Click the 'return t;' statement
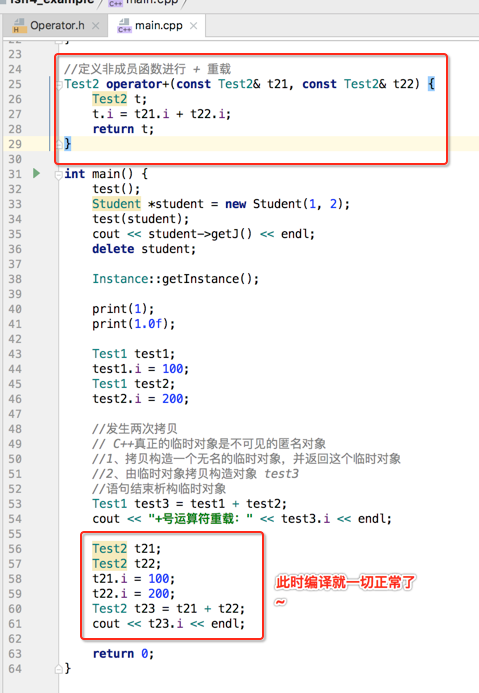The image size is (479, 693). pyautogui.click(x=123, y=129)
